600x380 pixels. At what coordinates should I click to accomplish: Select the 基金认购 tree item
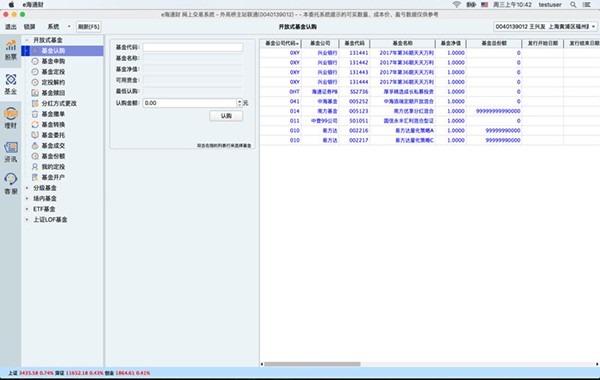62,51
